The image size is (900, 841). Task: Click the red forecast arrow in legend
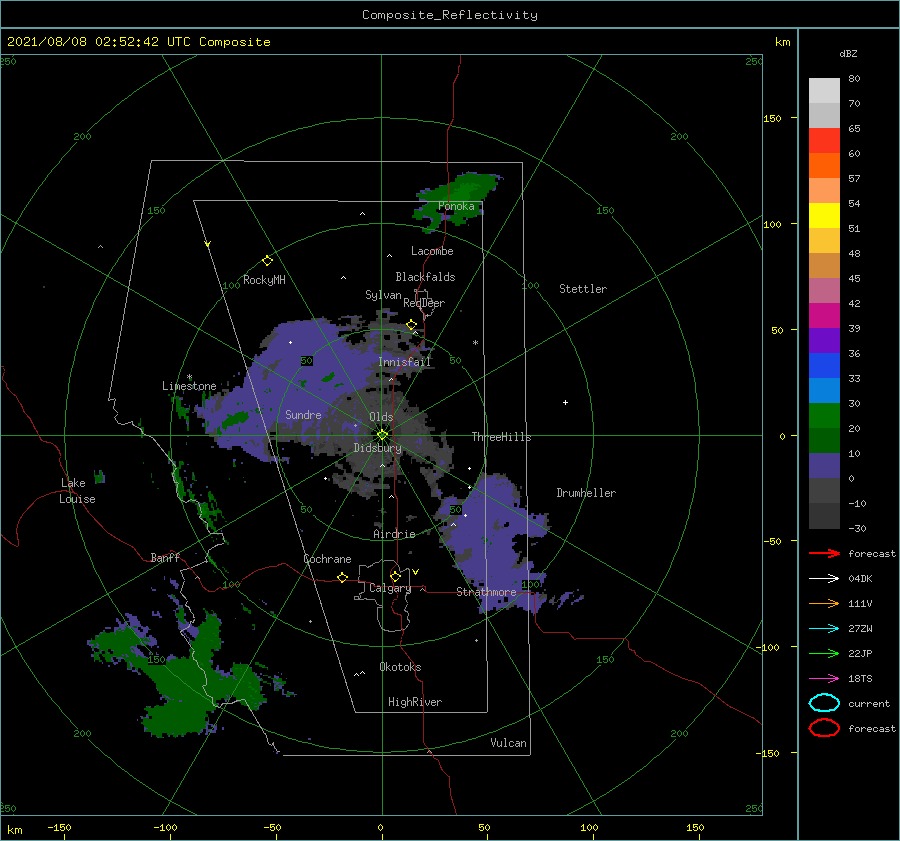pyautogui.click(x=824, y=553)
